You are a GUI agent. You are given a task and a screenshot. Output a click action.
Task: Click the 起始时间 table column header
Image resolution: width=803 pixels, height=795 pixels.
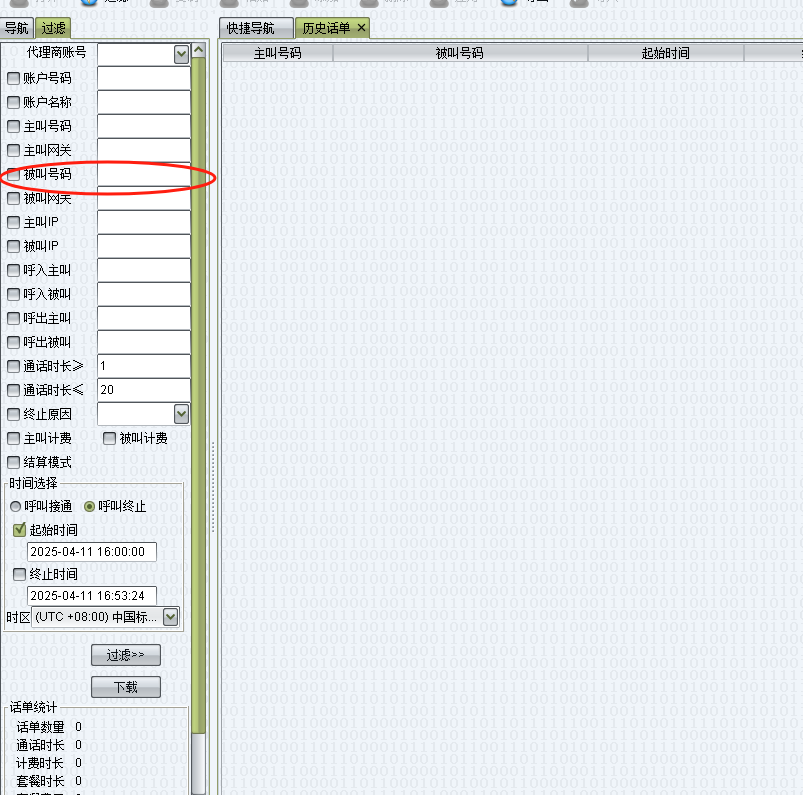tap(665, 53)
